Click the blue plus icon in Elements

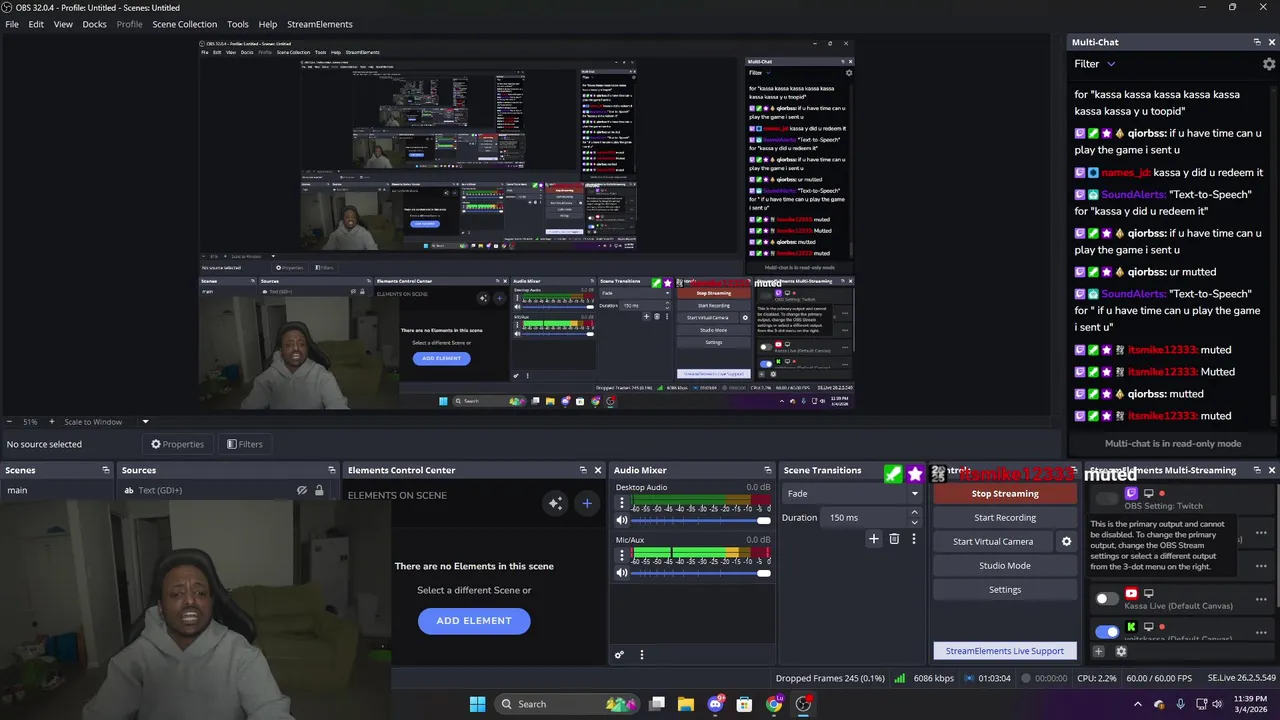(x=587, y=503)
